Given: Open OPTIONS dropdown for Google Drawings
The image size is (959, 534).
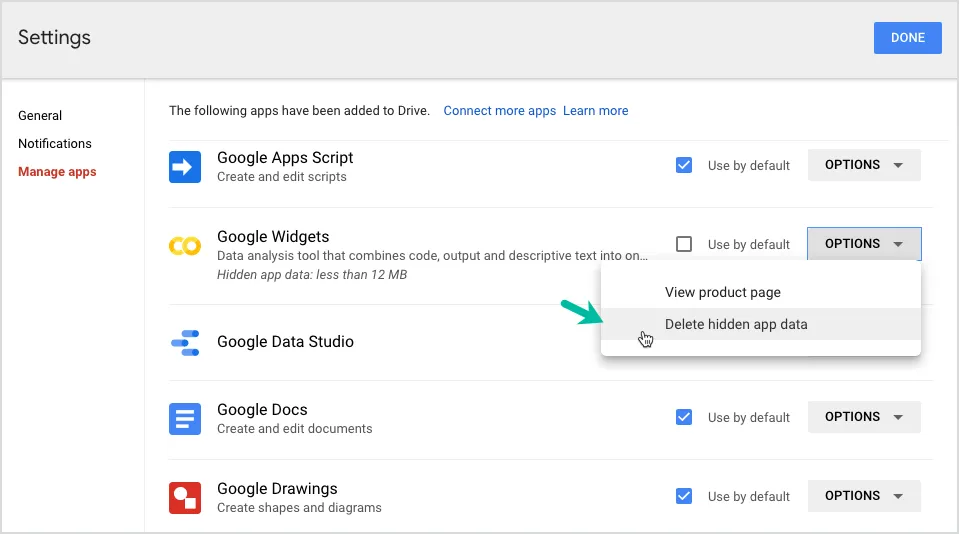Looking at the screenshot, I should click(864, 496).
